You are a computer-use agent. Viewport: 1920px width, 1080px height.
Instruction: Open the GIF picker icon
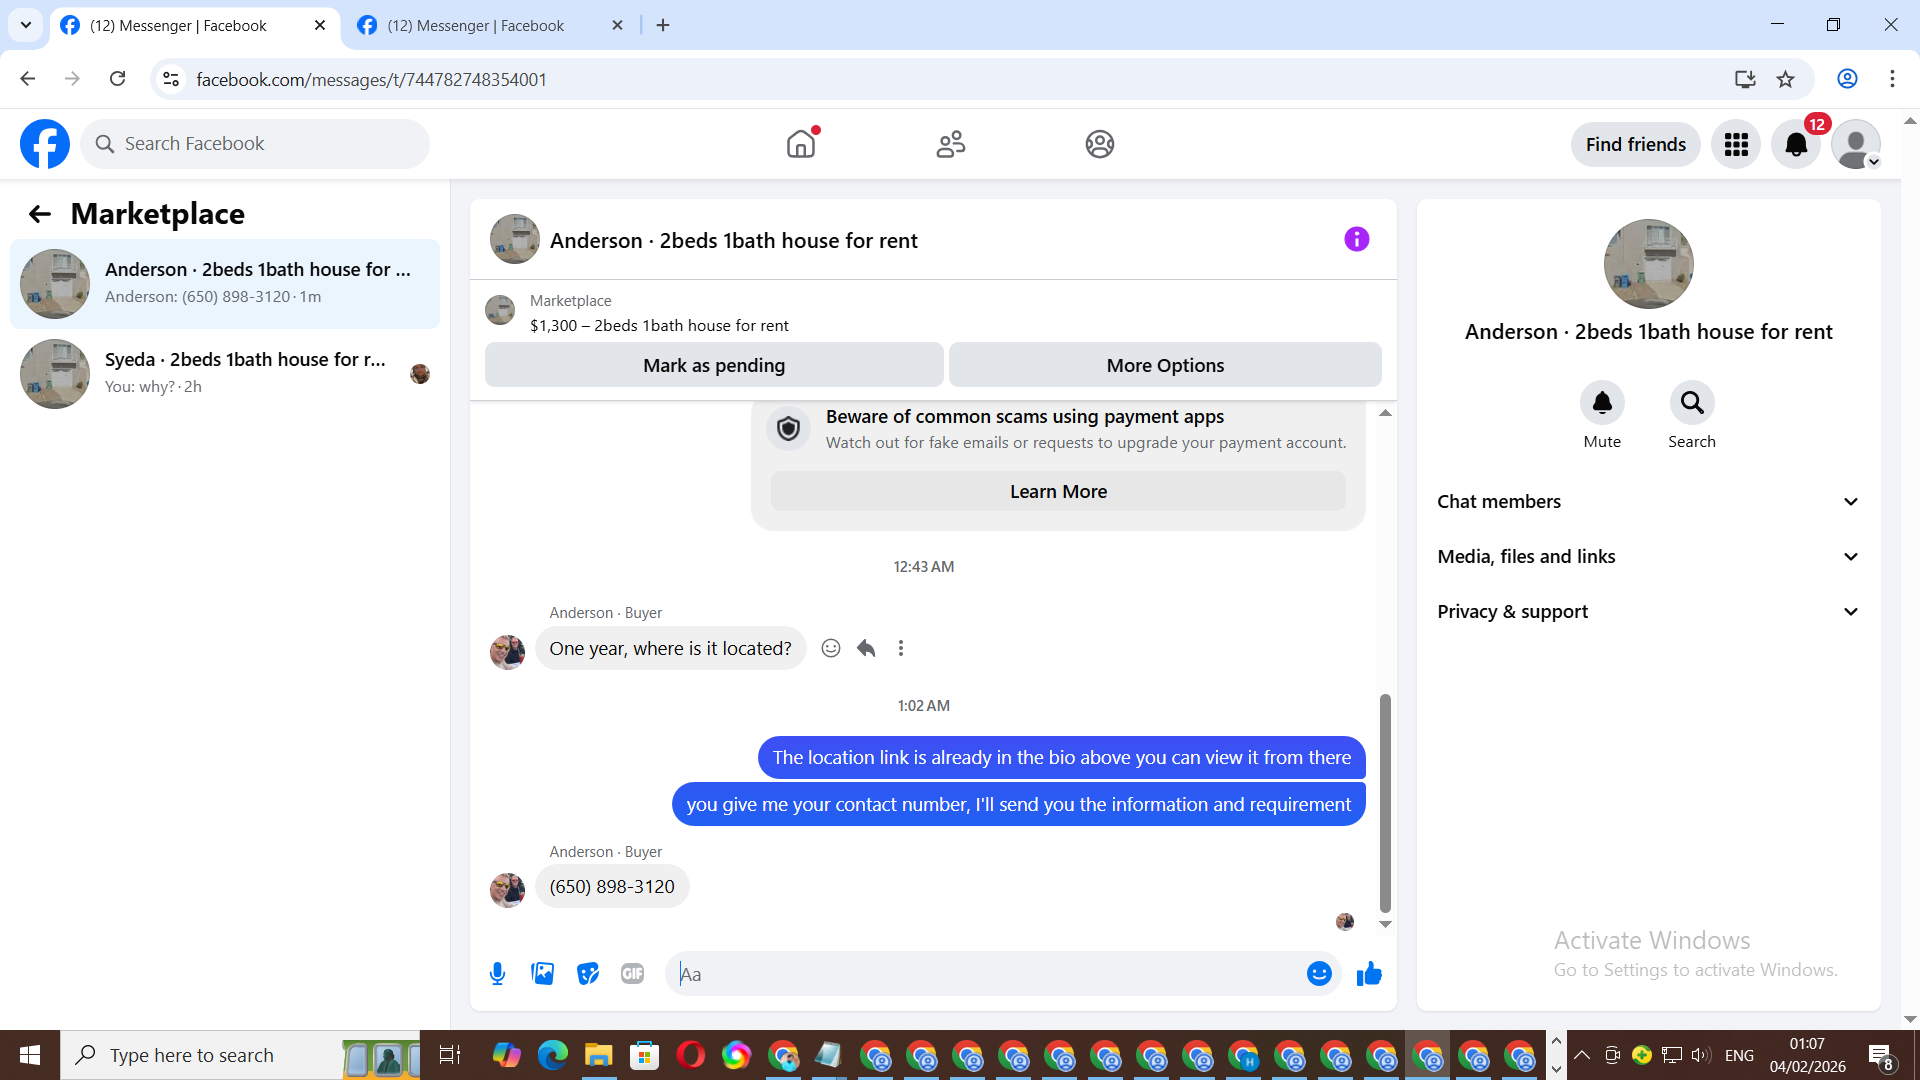coord(632,973)
